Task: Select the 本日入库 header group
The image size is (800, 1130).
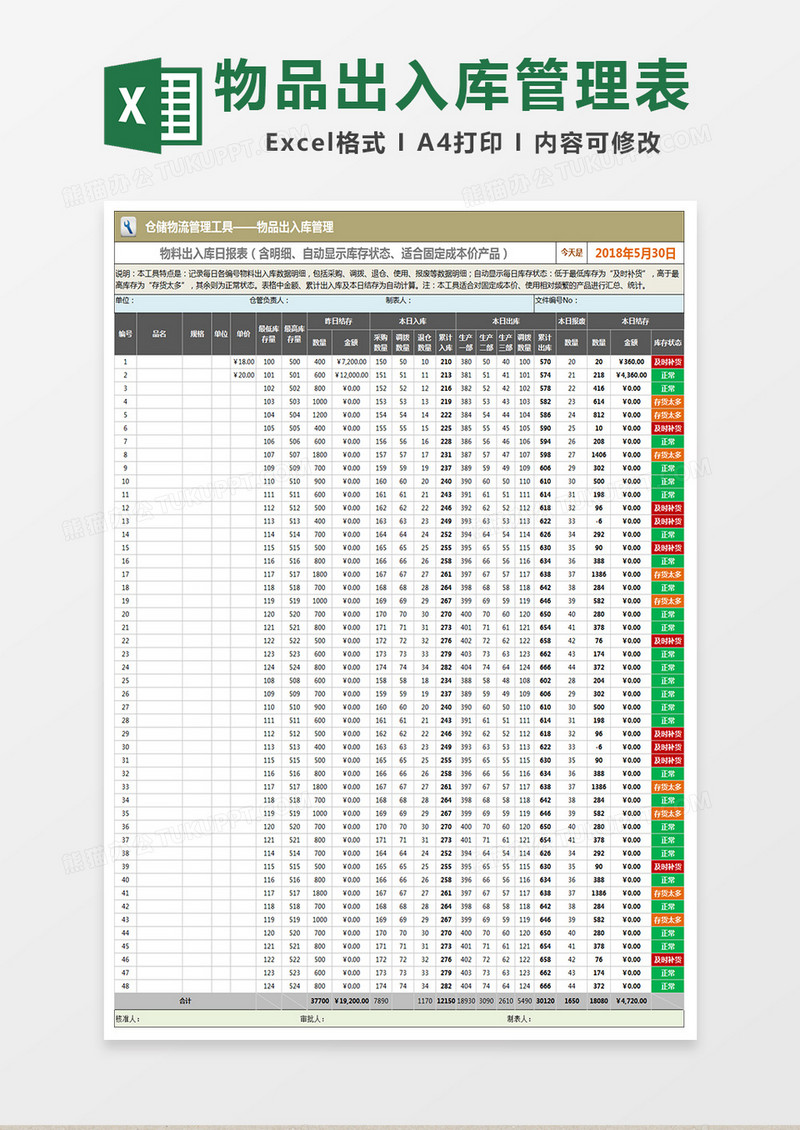Action: point(413,321)
